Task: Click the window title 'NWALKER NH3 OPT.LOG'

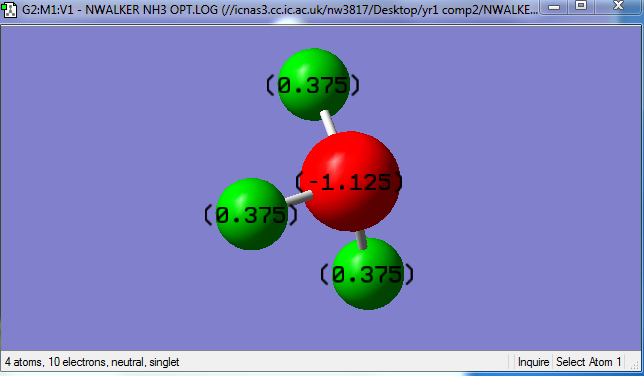Action: (x=152, y=10)
